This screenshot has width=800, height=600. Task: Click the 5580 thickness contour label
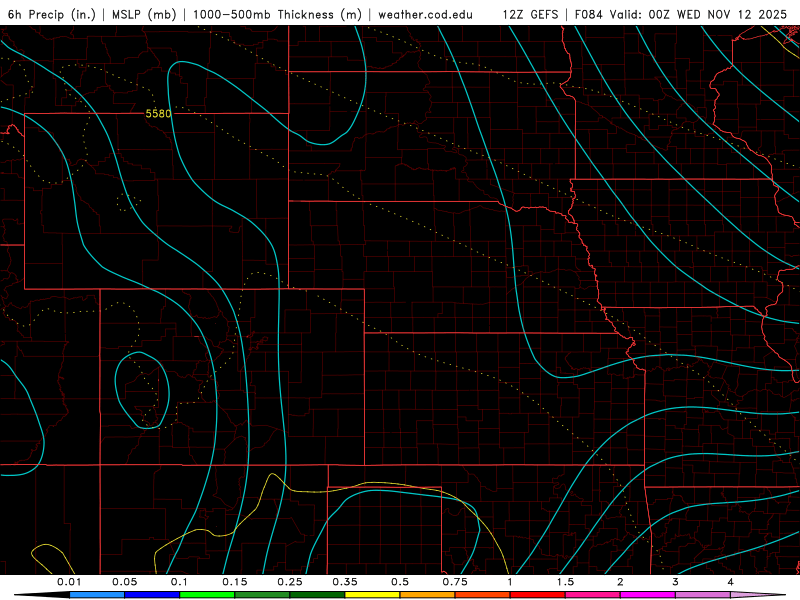(158, 113)
